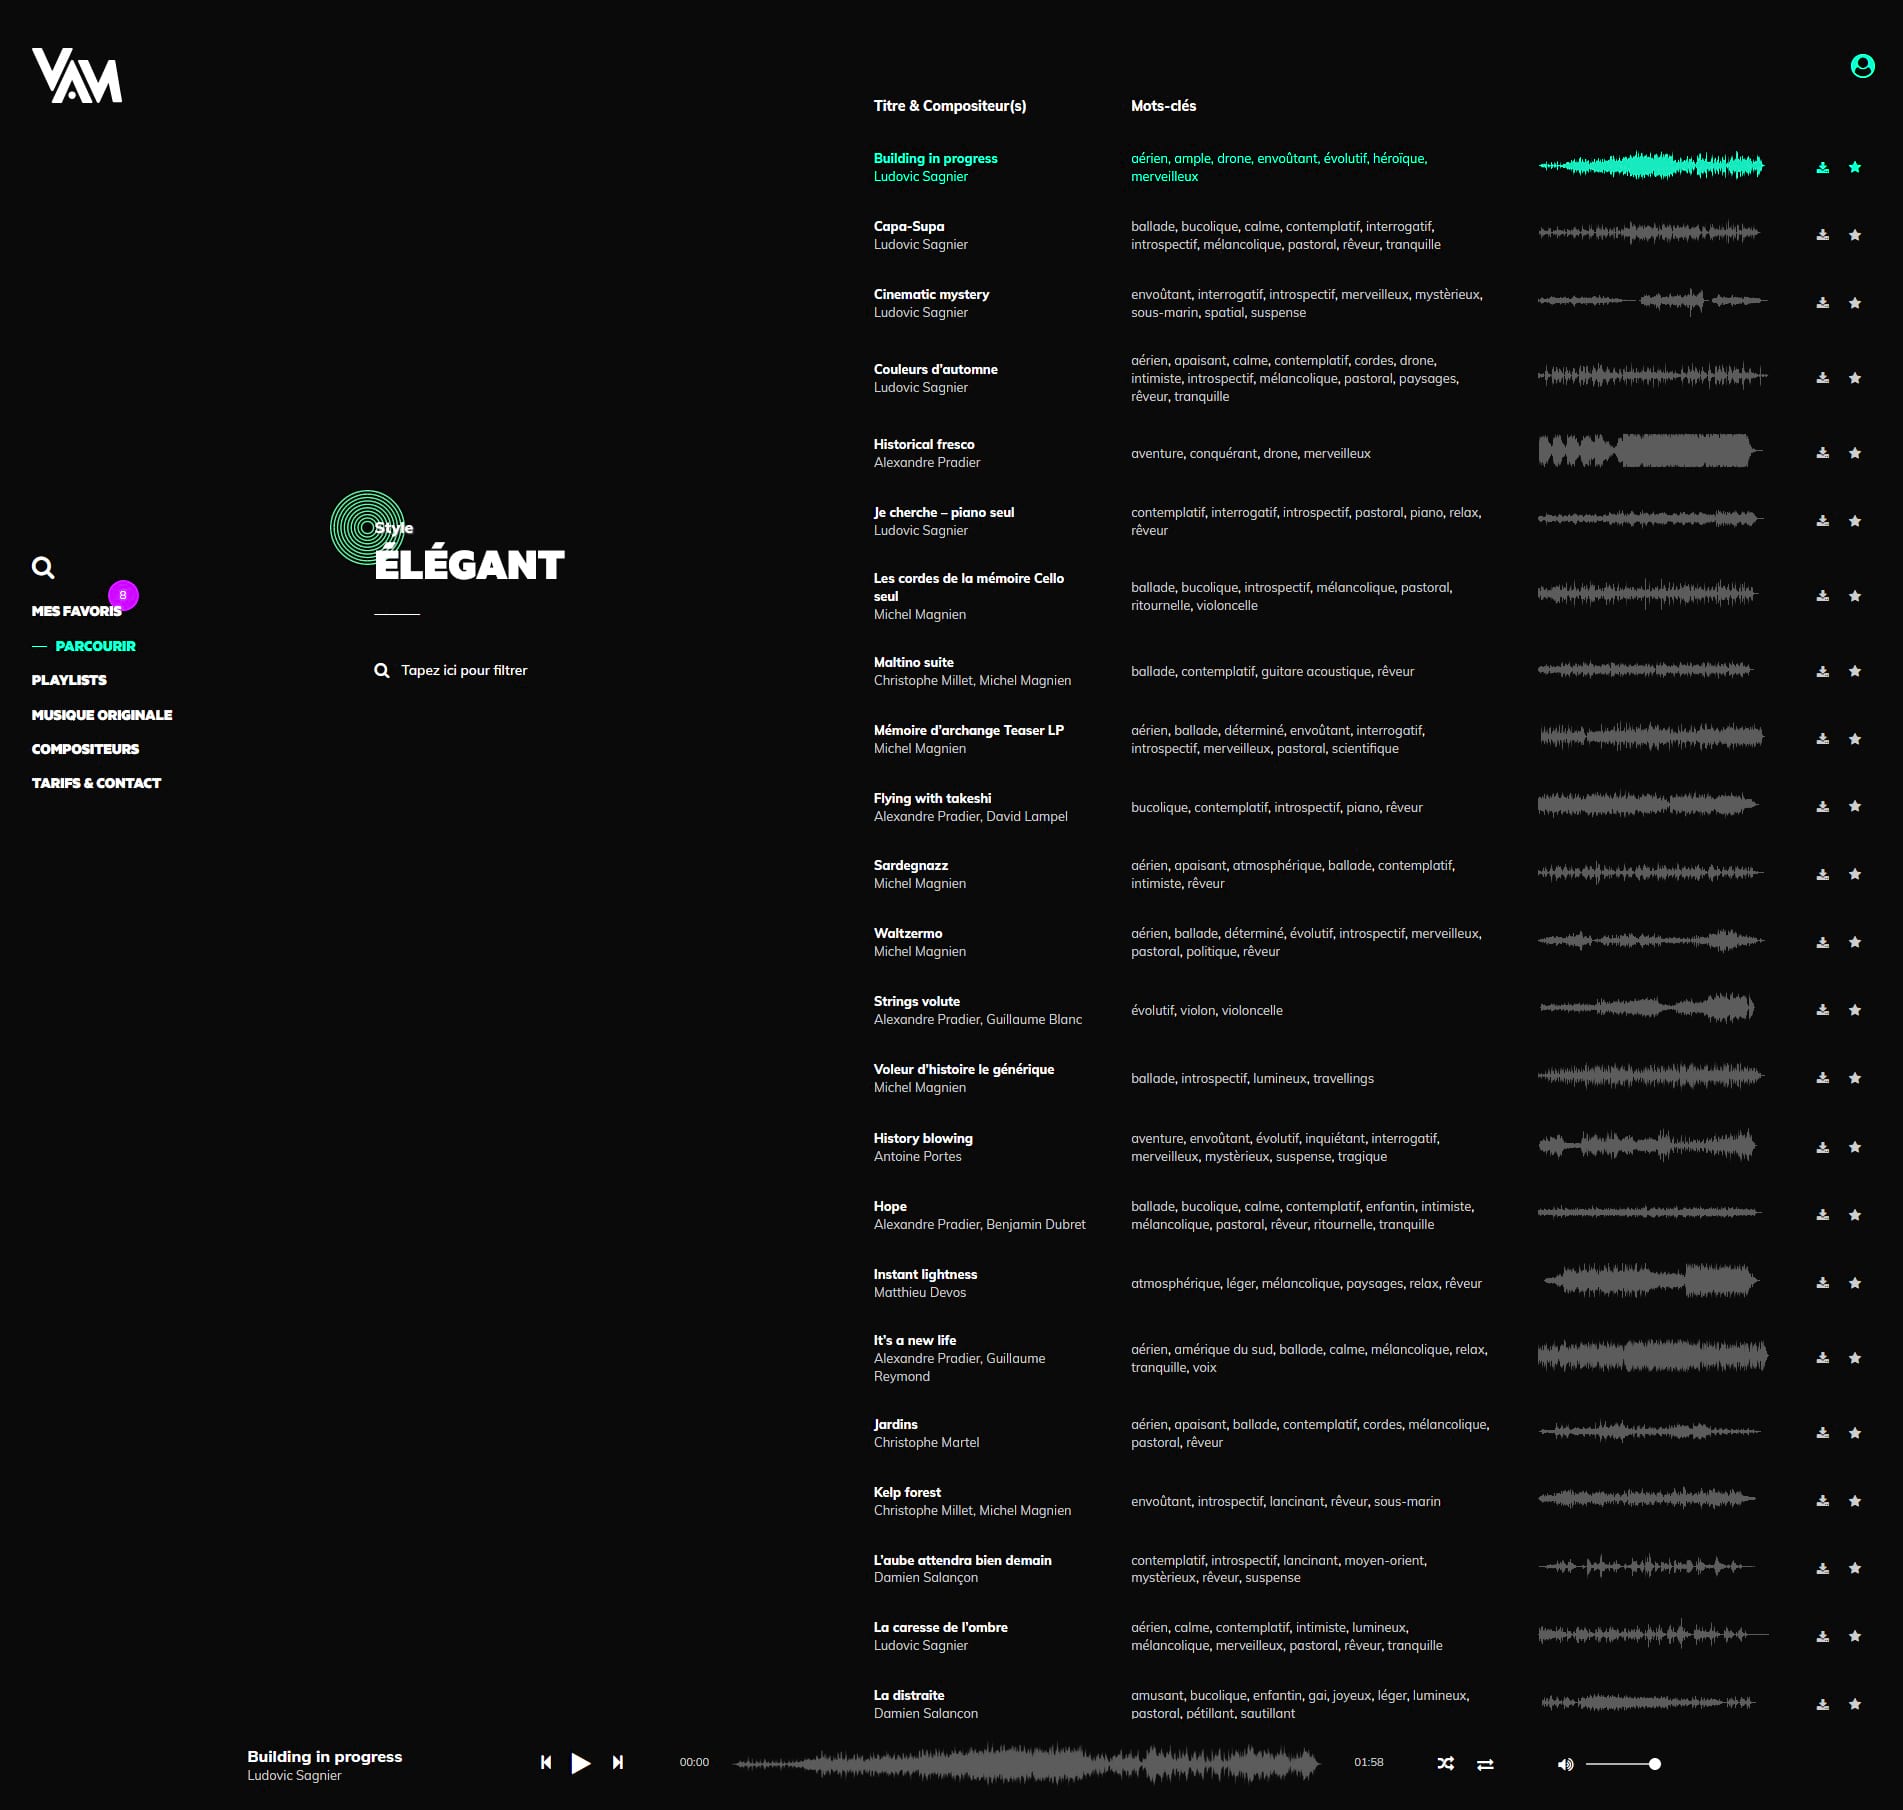The height and width of the screenshot is (1810, 1903).
Task: Click the Waltzermo track waveform
Action: [x=1651, y=941]
